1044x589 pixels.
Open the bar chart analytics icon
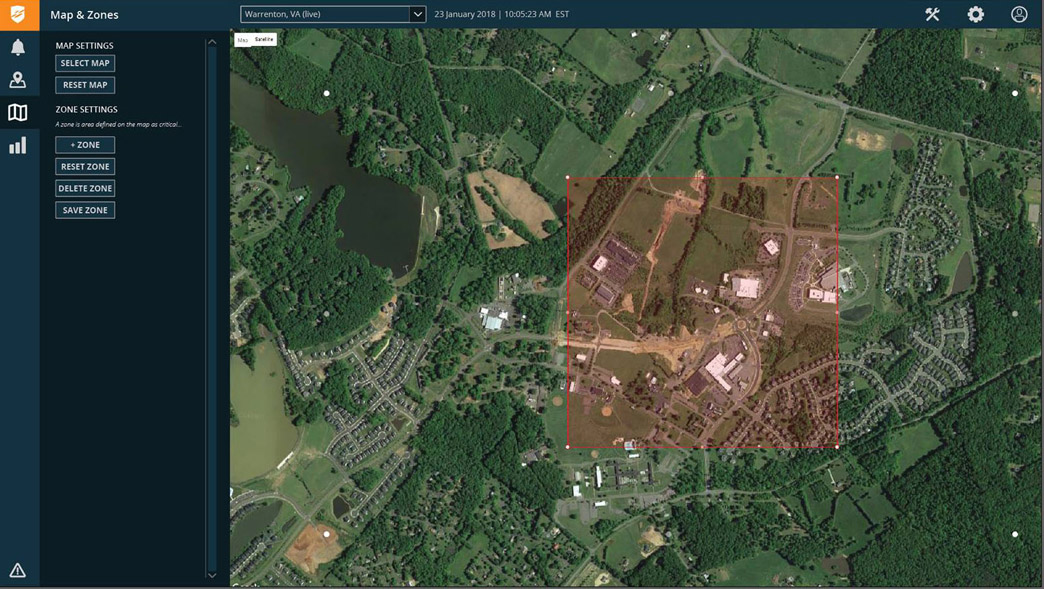point(18,146)
